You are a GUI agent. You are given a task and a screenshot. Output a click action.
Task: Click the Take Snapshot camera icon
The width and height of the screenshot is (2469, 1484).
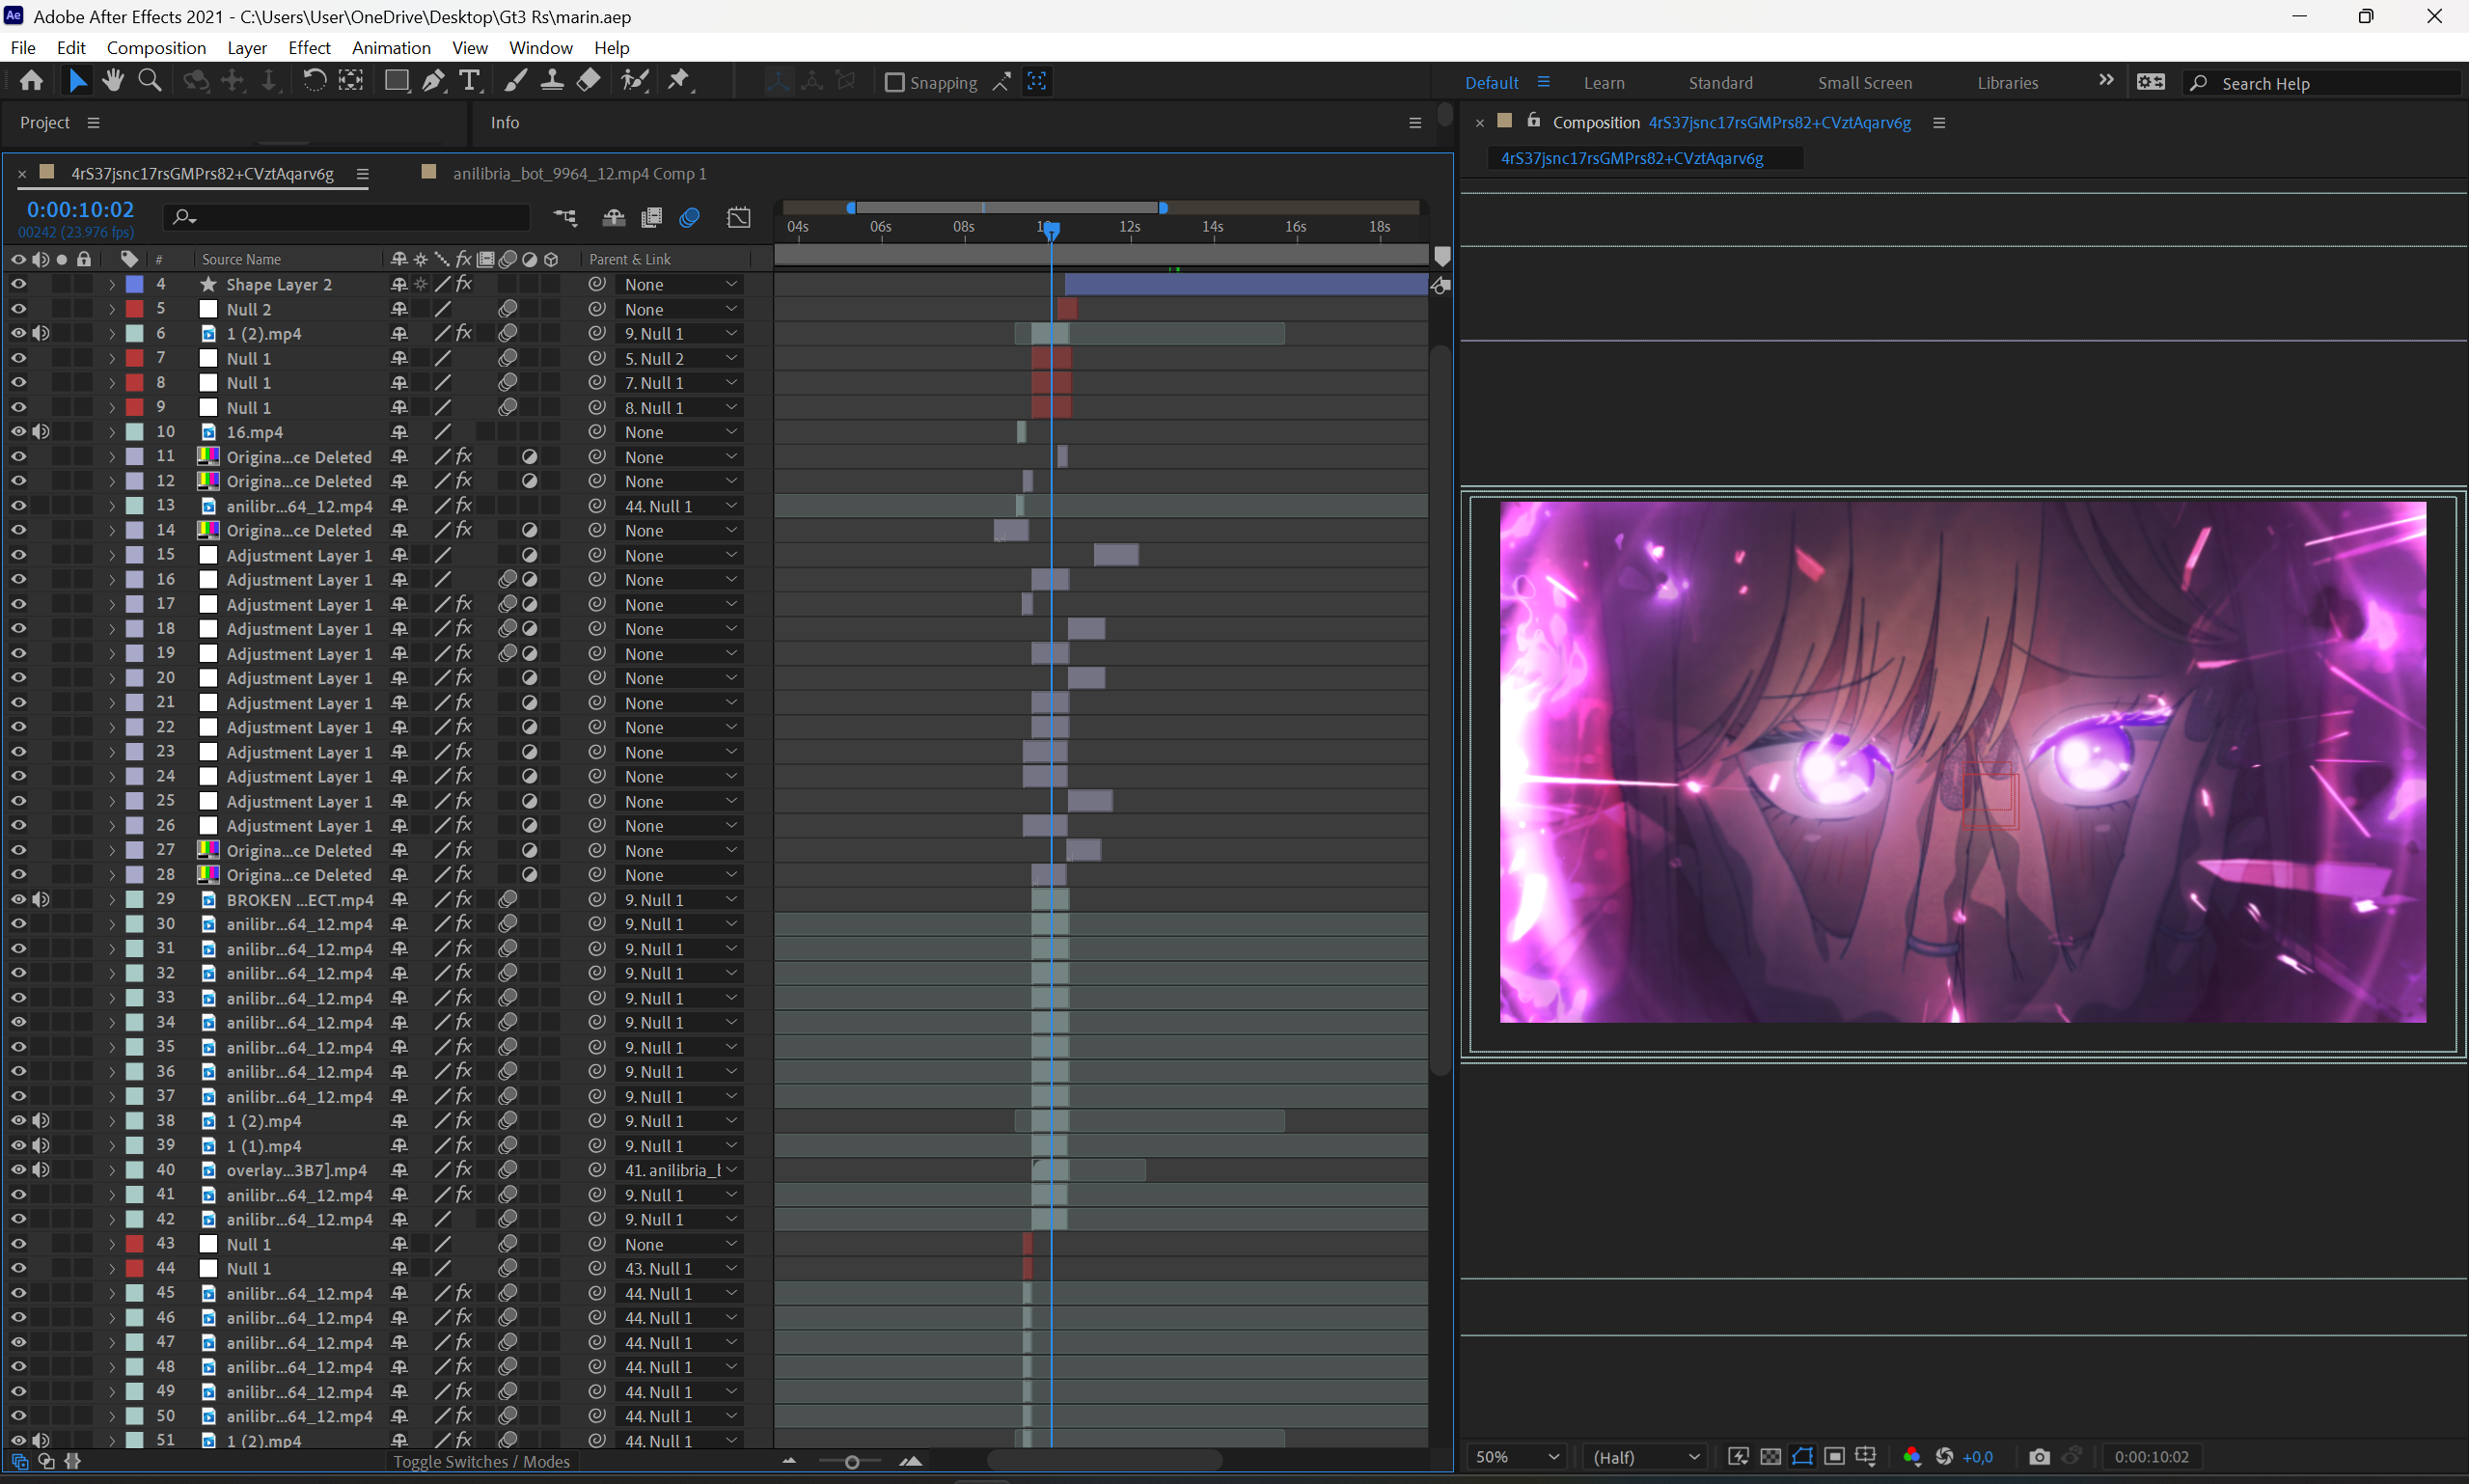point(2039,1457)
